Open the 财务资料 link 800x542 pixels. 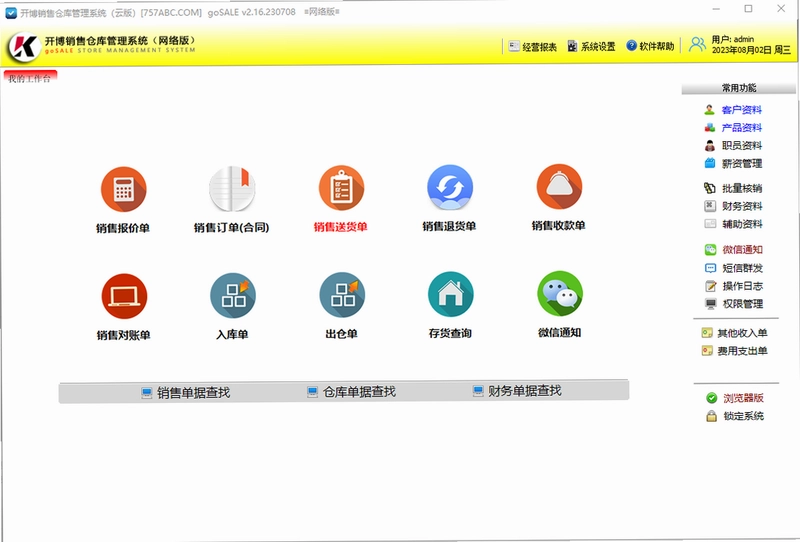pyautogui.click(x=742, y=206)
